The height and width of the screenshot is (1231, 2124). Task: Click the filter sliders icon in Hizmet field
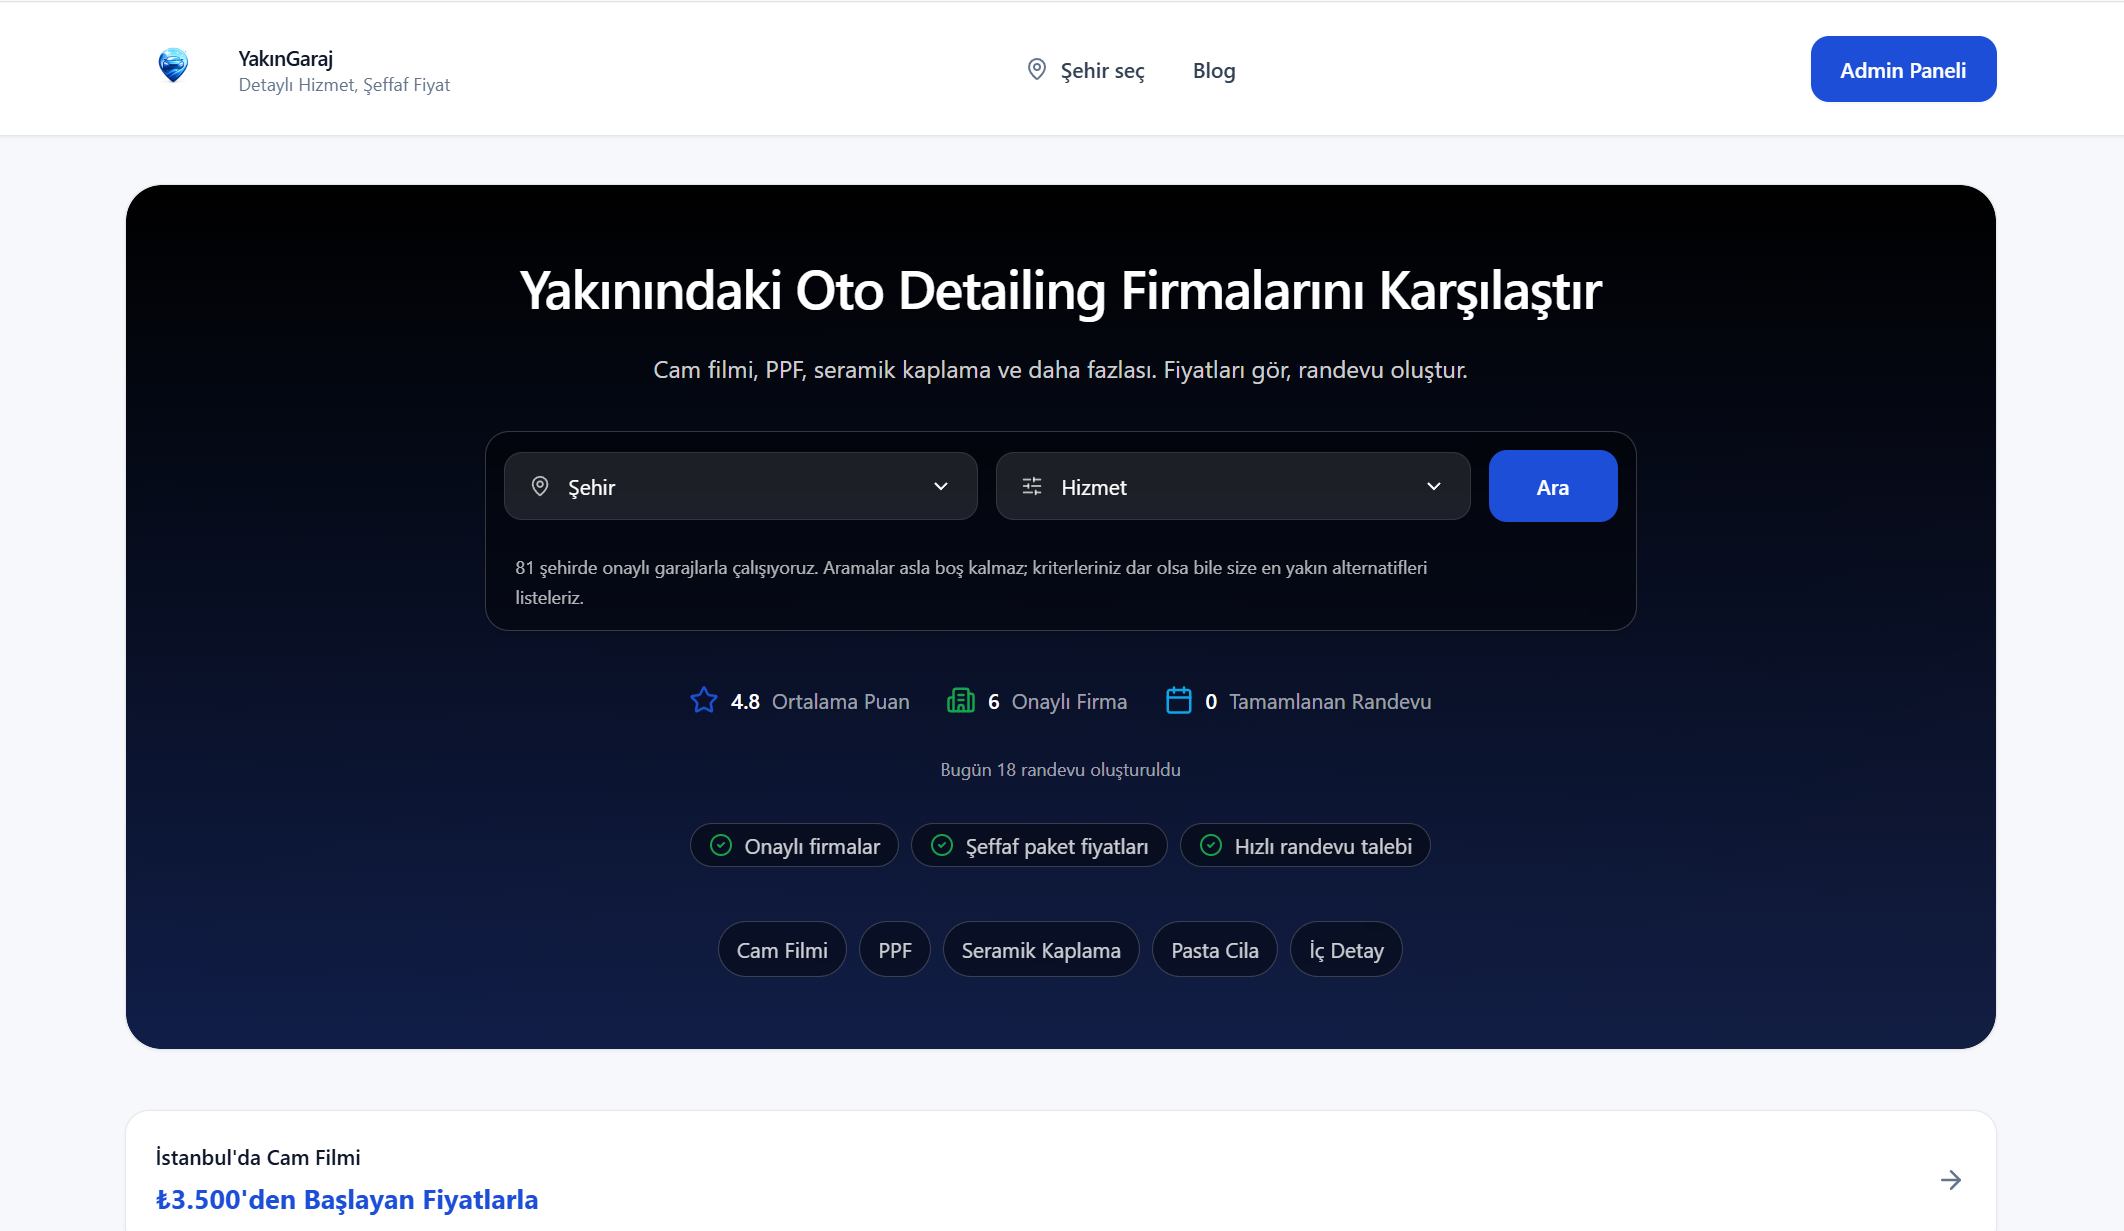click(1031, 487)
